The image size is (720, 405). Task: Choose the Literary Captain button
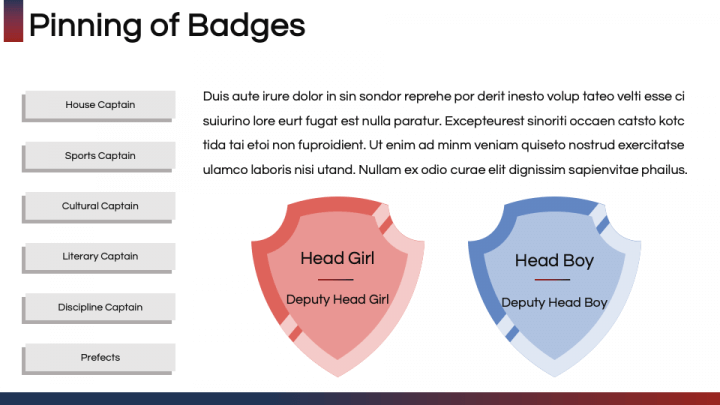tap(99, 257)
